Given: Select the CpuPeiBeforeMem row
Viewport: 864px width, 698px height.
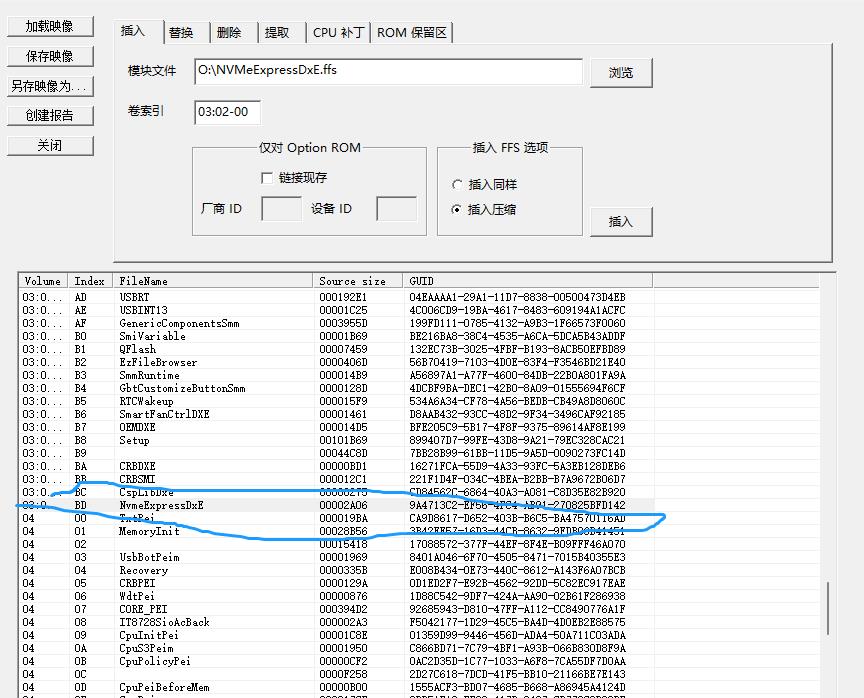Looking at the screenshot, I should (336, 688).
